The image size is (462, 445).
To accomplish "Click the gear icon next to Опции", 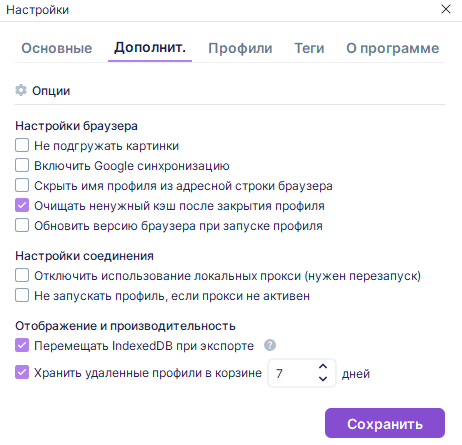I will [x=21, y=90].
